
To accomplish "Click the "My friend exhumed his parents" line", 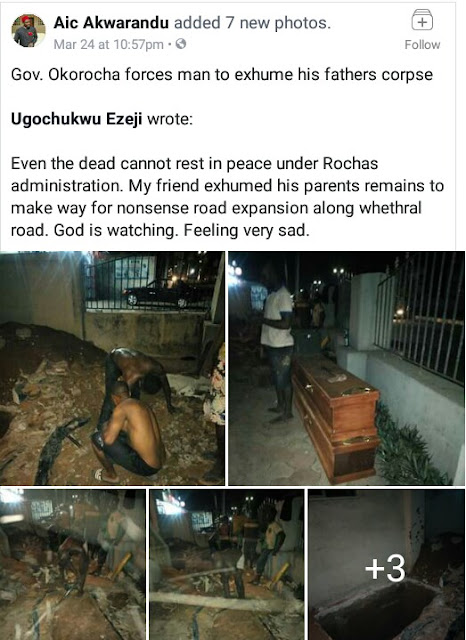I will 244,186.
